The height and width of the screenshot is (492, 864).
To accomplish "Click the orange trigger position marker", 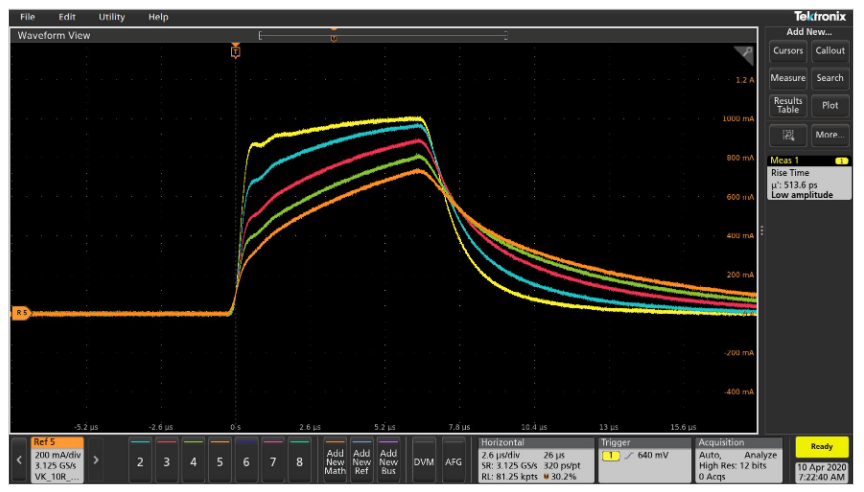I will (235, 51).
